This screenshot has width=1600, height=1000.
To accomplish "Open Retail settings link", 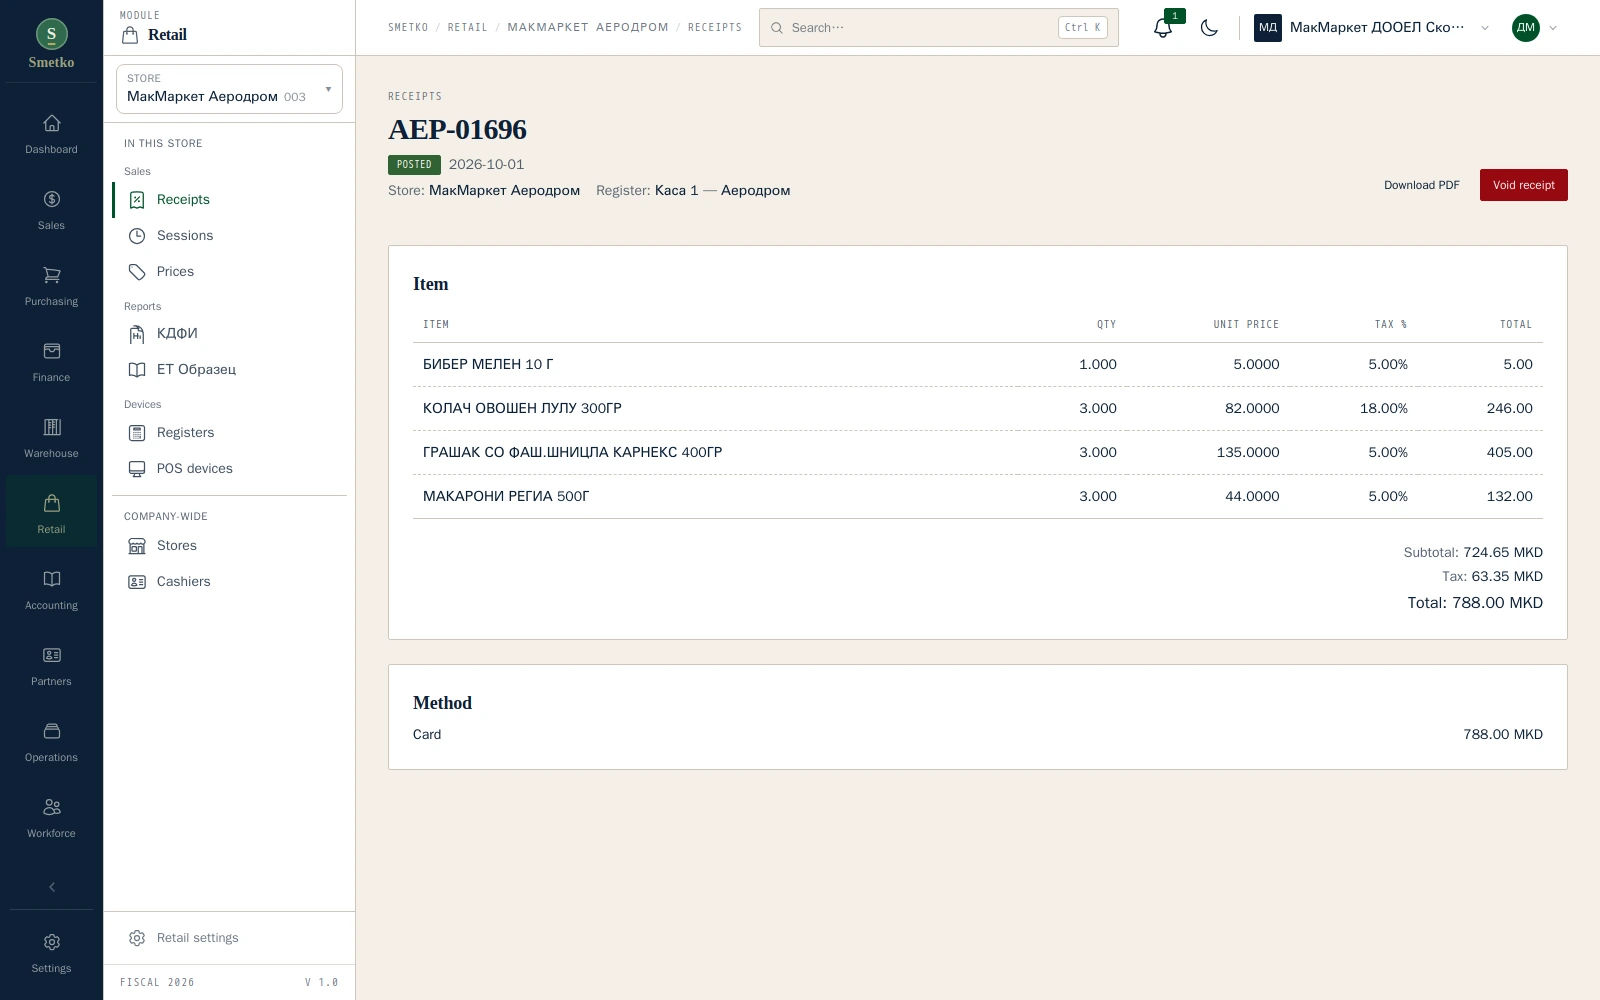I will pyautogui.click(x=229, y=938).
